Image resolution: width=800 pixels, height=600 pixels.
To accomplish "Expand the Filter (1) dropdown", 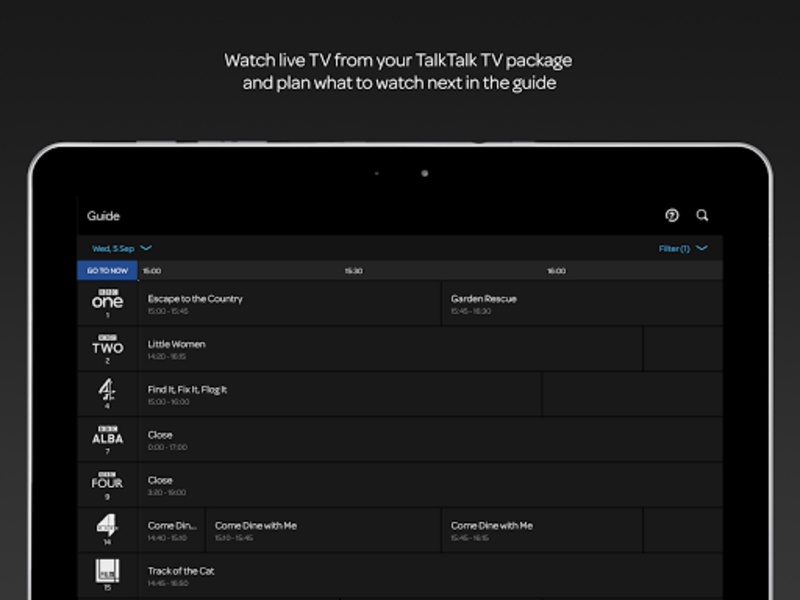I will tap(683, 248).
